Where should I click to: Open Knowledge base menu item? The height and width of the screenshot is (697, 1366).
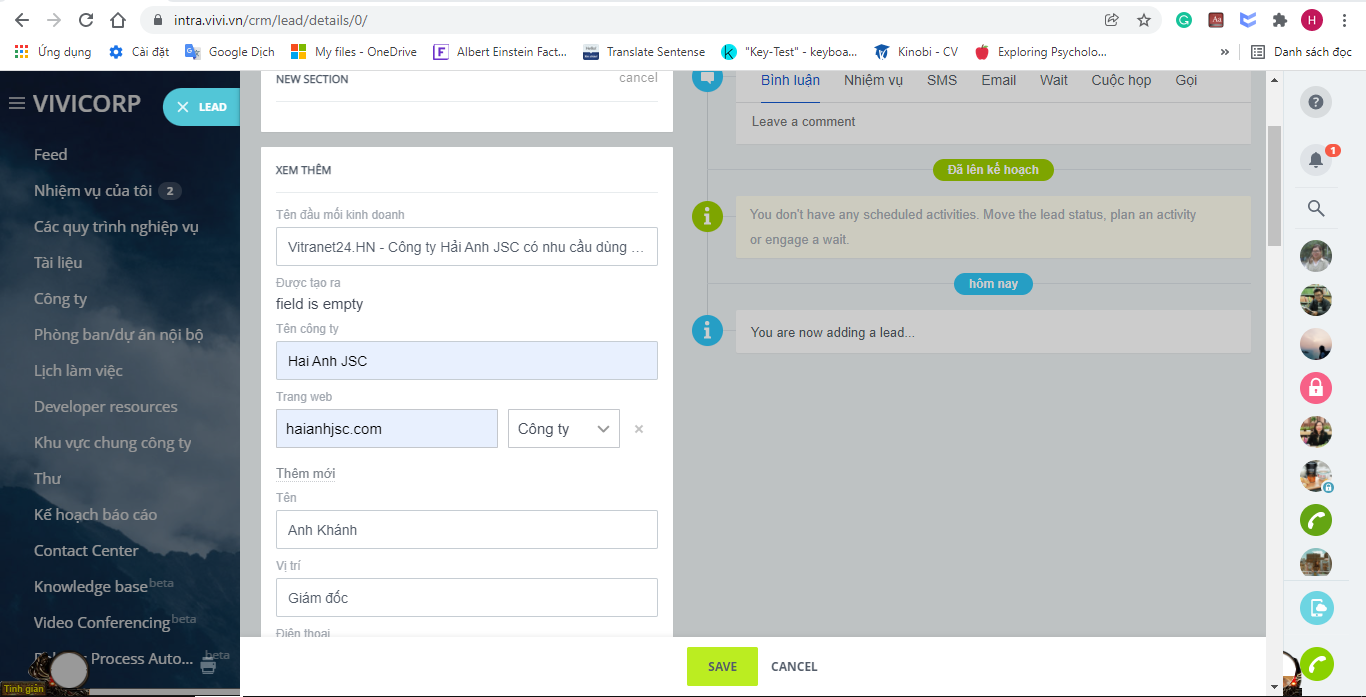tap(91, 587)
